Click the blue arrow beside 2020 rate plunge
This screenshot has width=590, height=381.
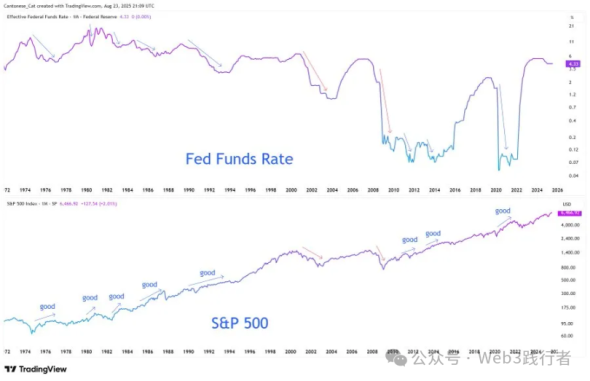(503, 117)
